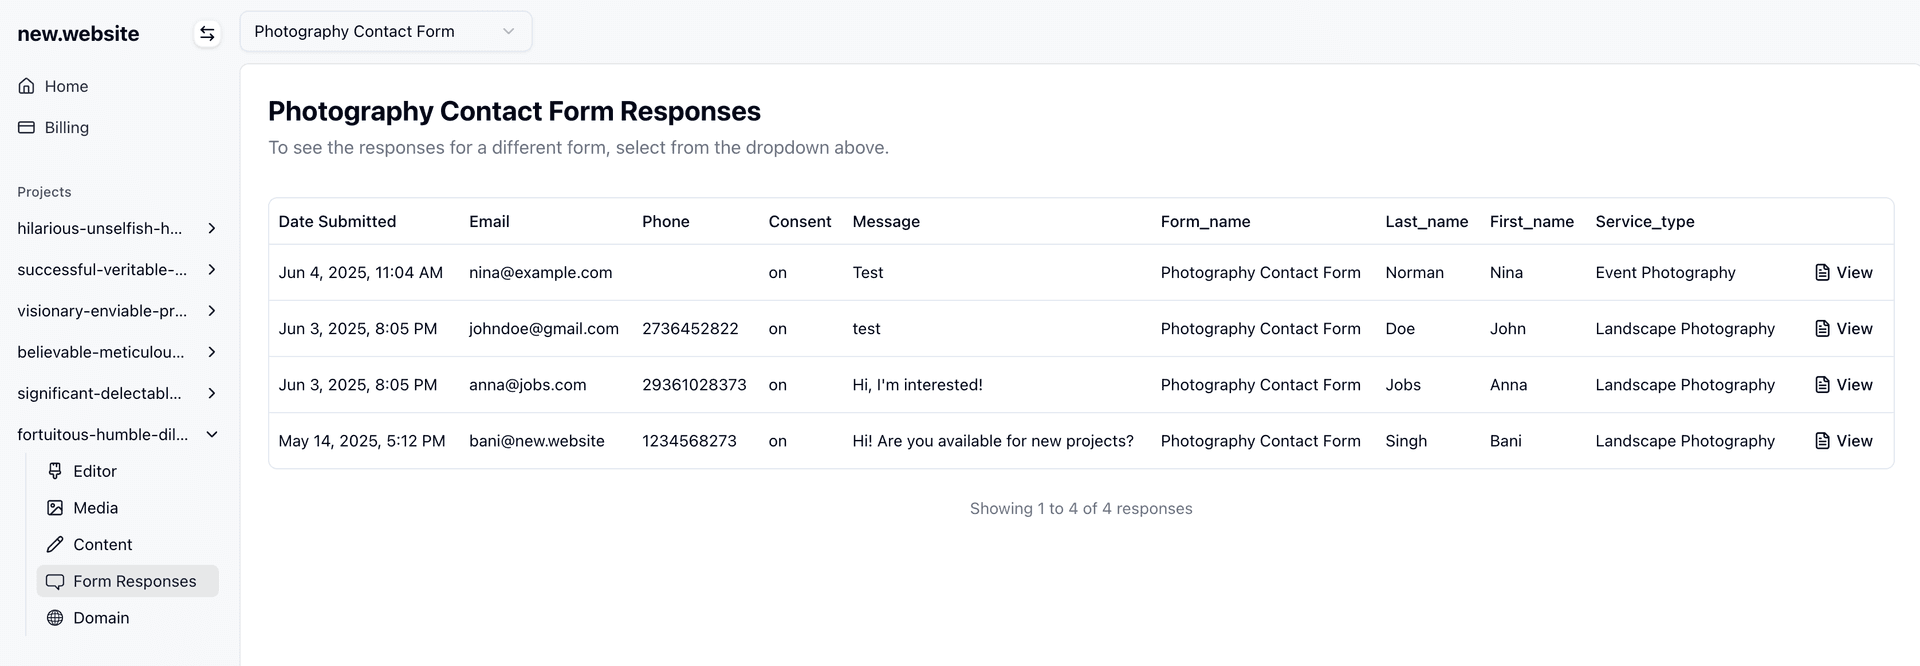The height and width of the screenshot is (666, 1920).
Task: Expand the believable-meticulous project chevron
Action: click(212, 352)
